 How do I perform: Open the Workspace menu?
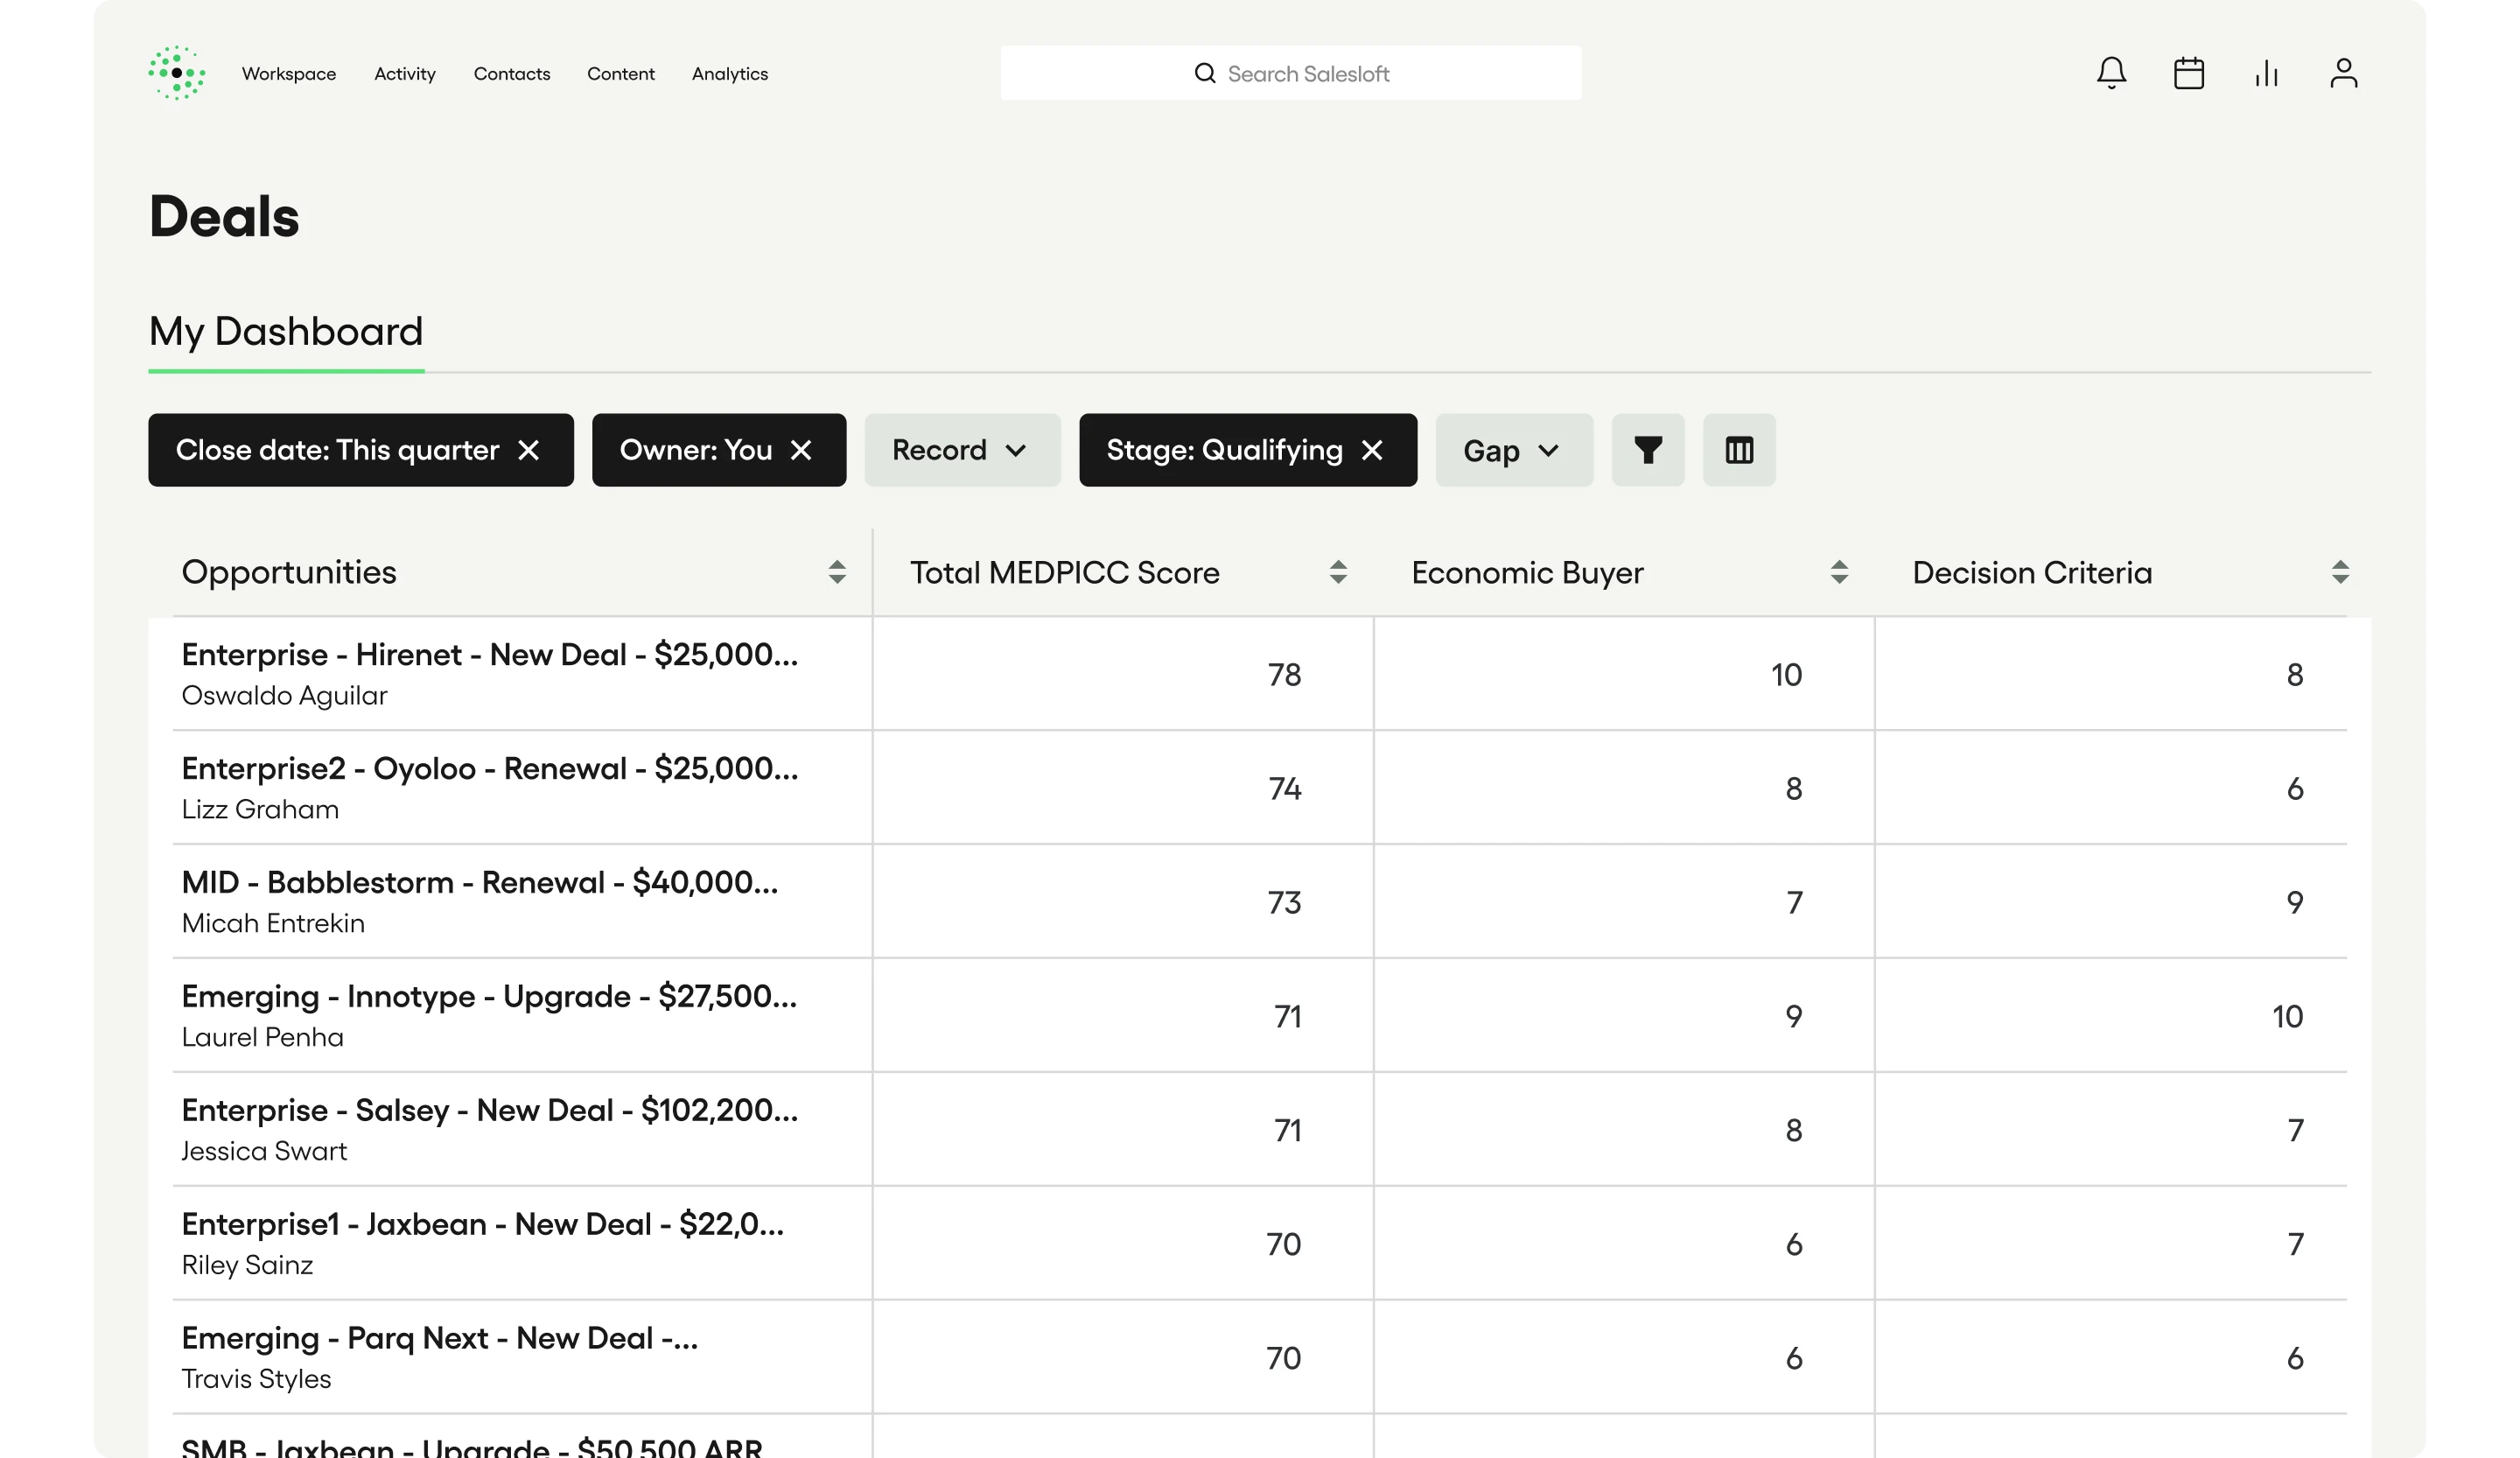[x=289, y=74]
